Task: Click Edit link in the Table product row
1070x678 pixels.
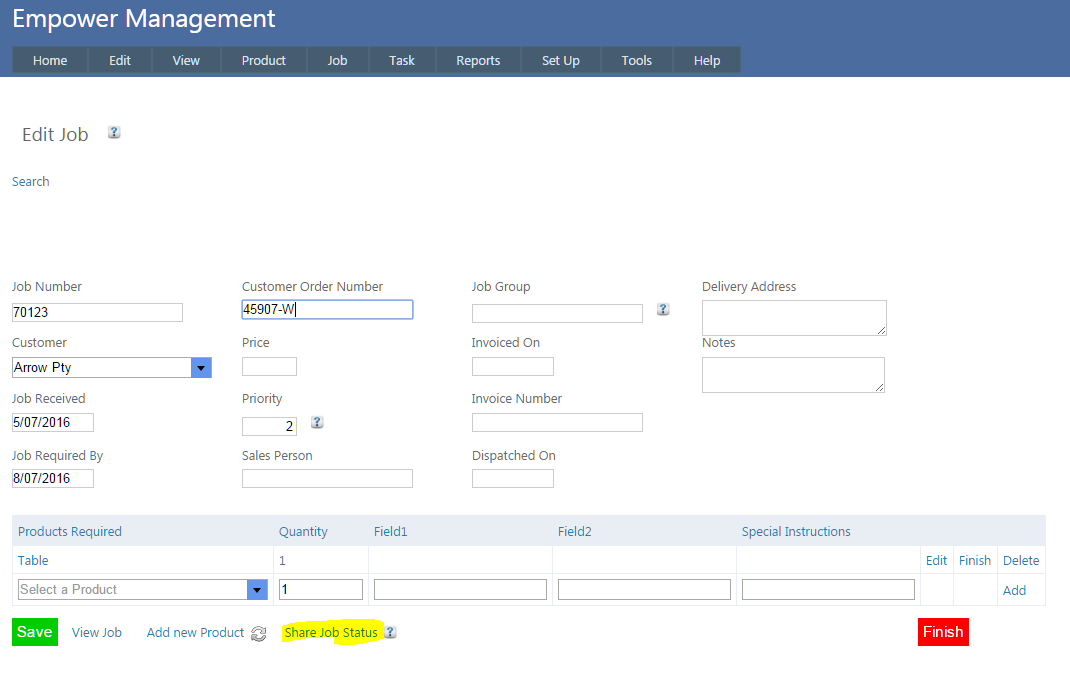Action: point(936,560)
